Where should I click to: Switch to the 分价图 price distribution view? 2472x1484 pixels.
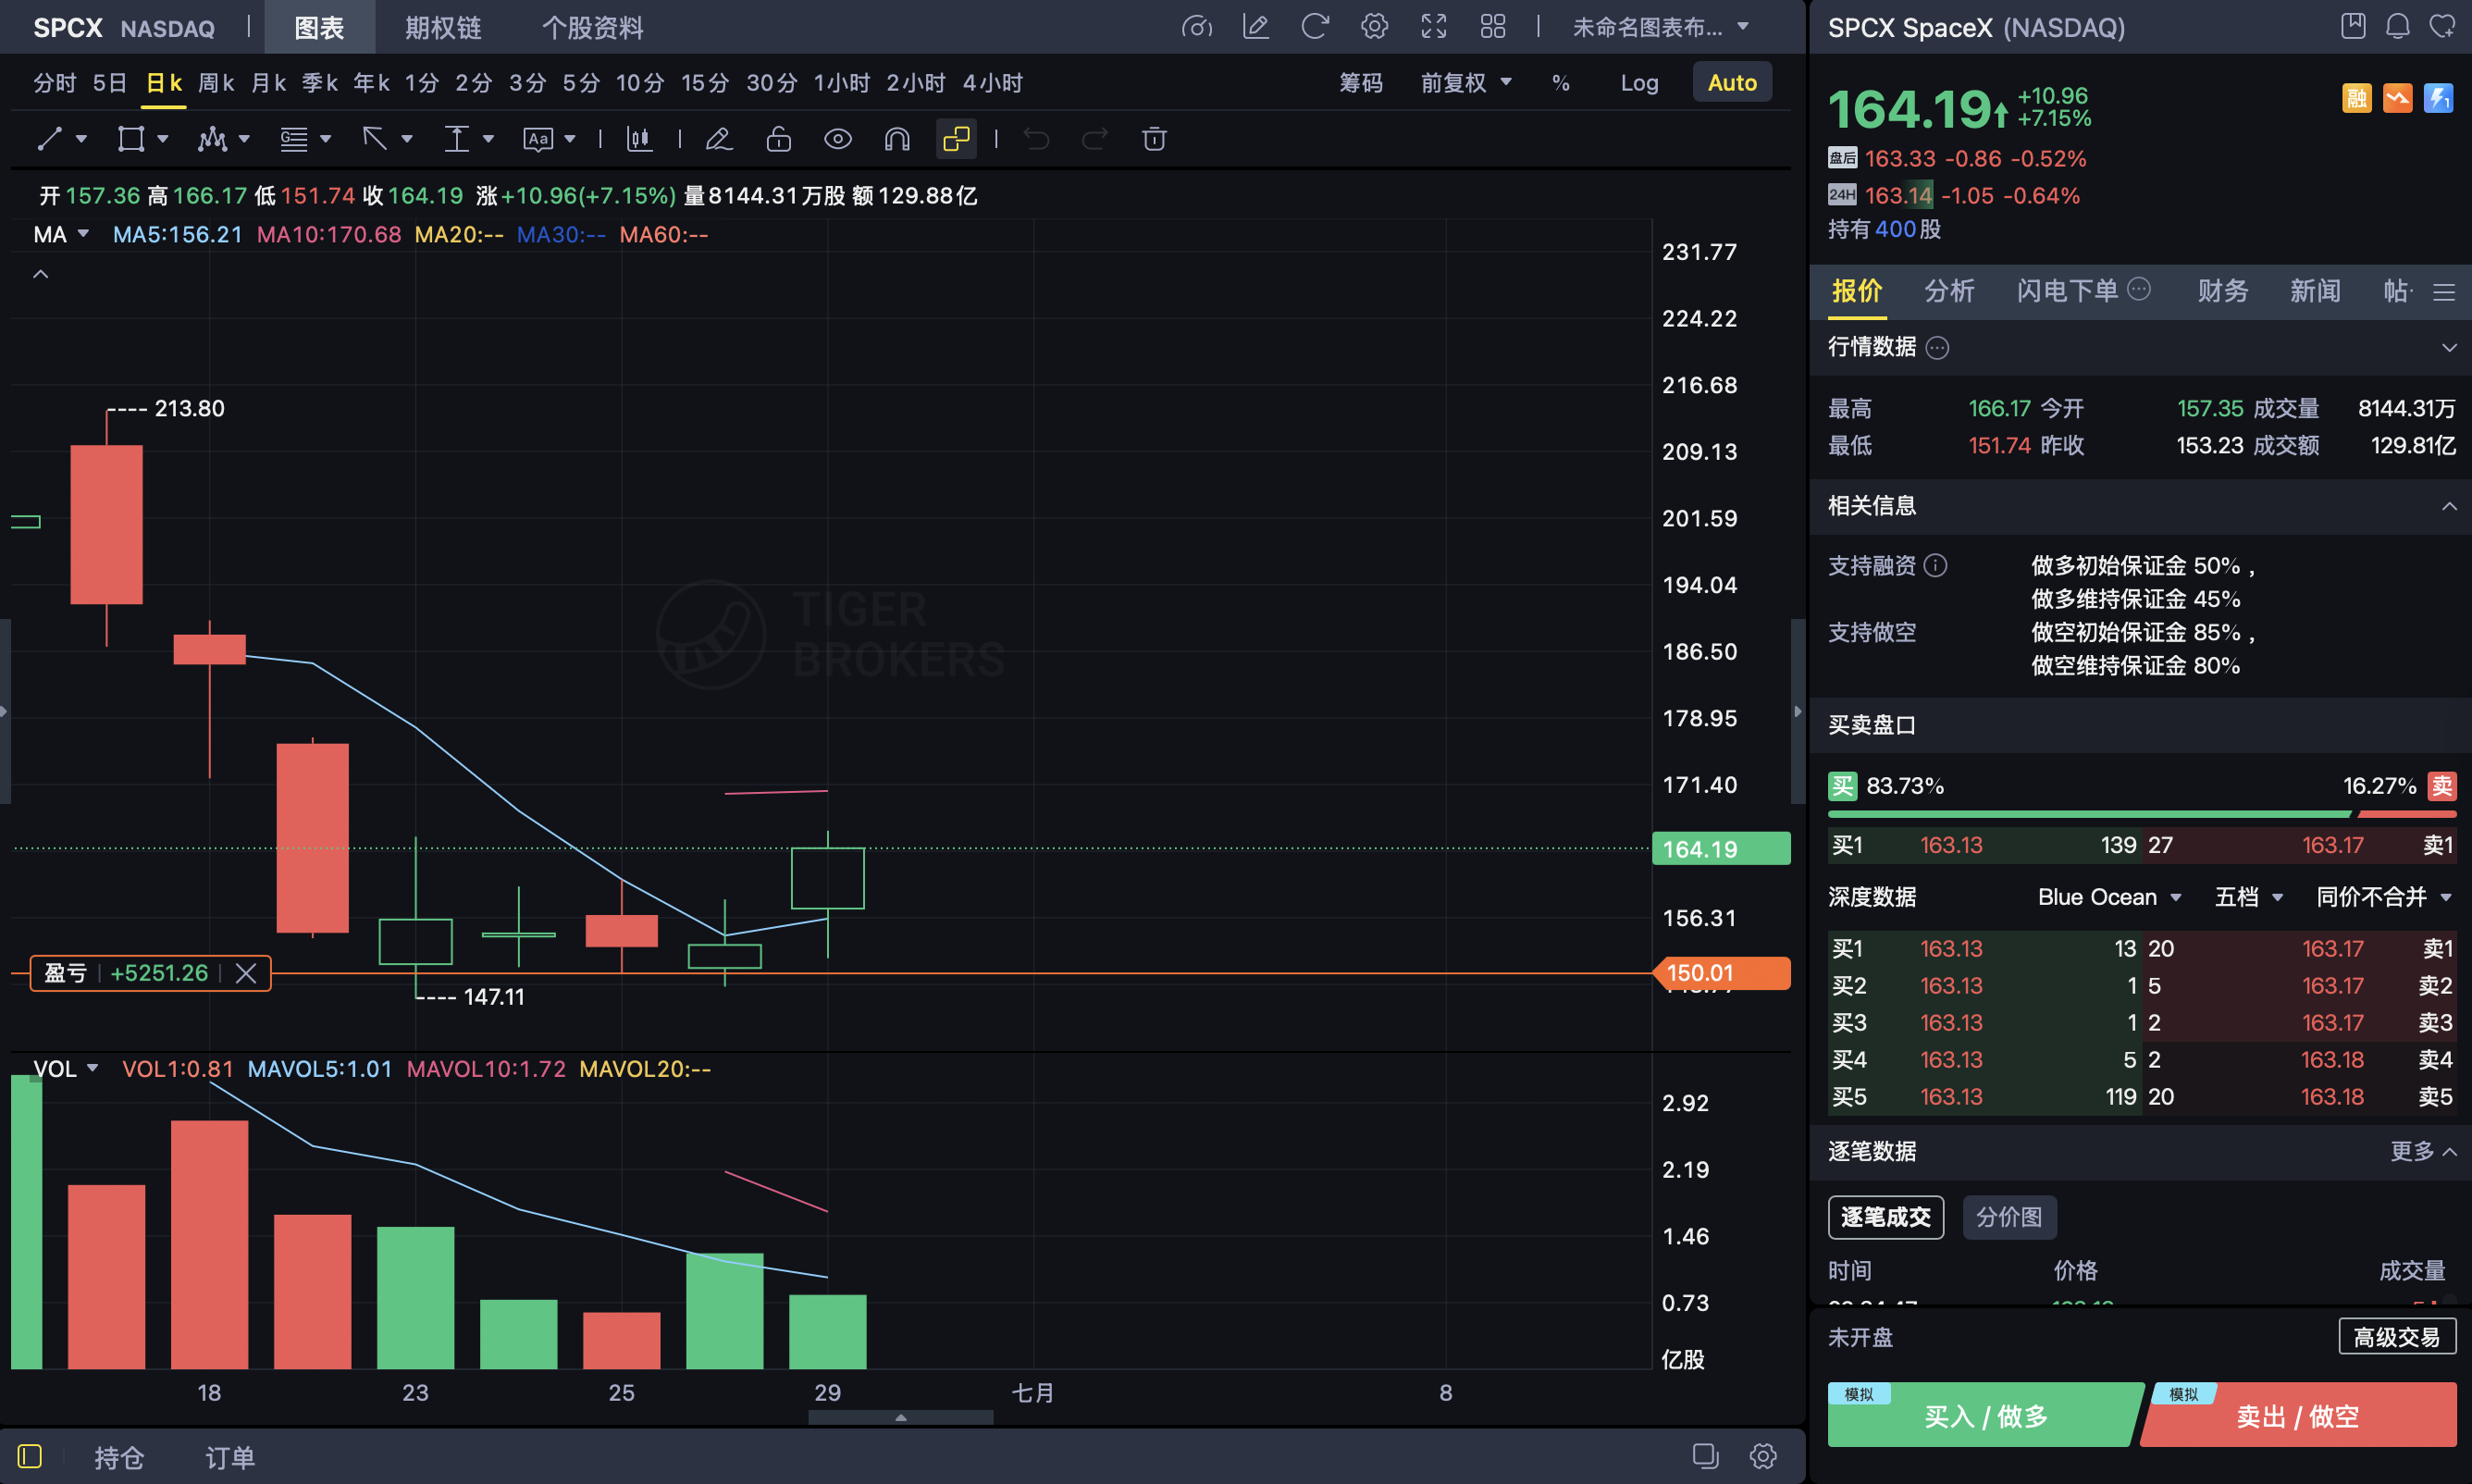click(x=2009, y=1217)
